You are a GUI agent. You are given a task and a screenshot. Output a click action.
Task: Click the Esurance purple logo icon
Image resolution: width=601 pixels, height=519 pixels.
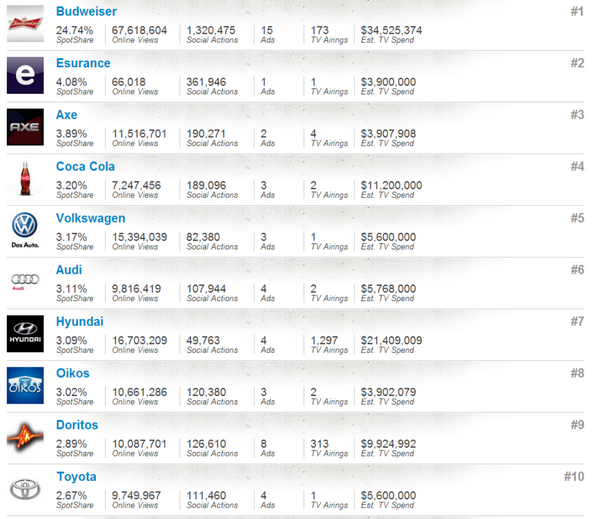[25, 75]
